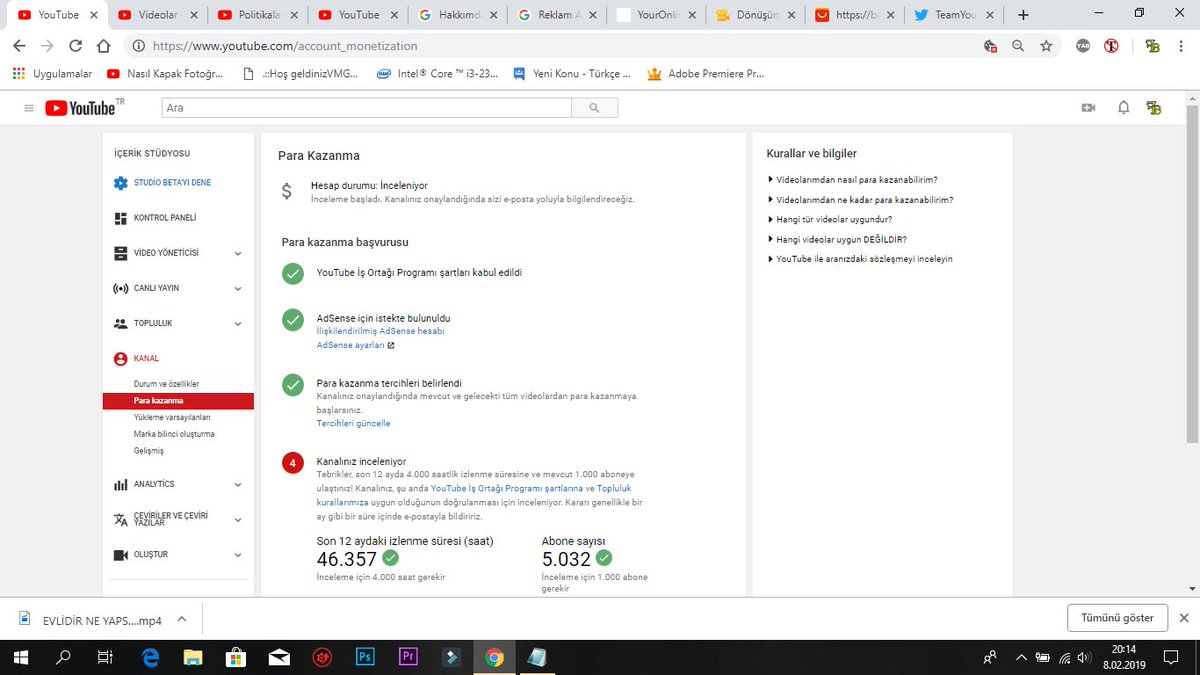1200x675 pixels.
Task: Click the search magnifier button
Action: click(595, 108)
